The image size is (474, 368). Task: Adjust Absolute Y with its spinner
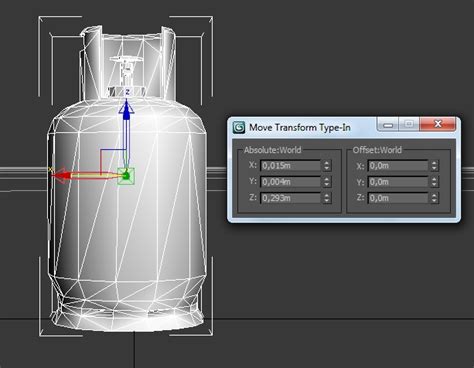point(327,182)
